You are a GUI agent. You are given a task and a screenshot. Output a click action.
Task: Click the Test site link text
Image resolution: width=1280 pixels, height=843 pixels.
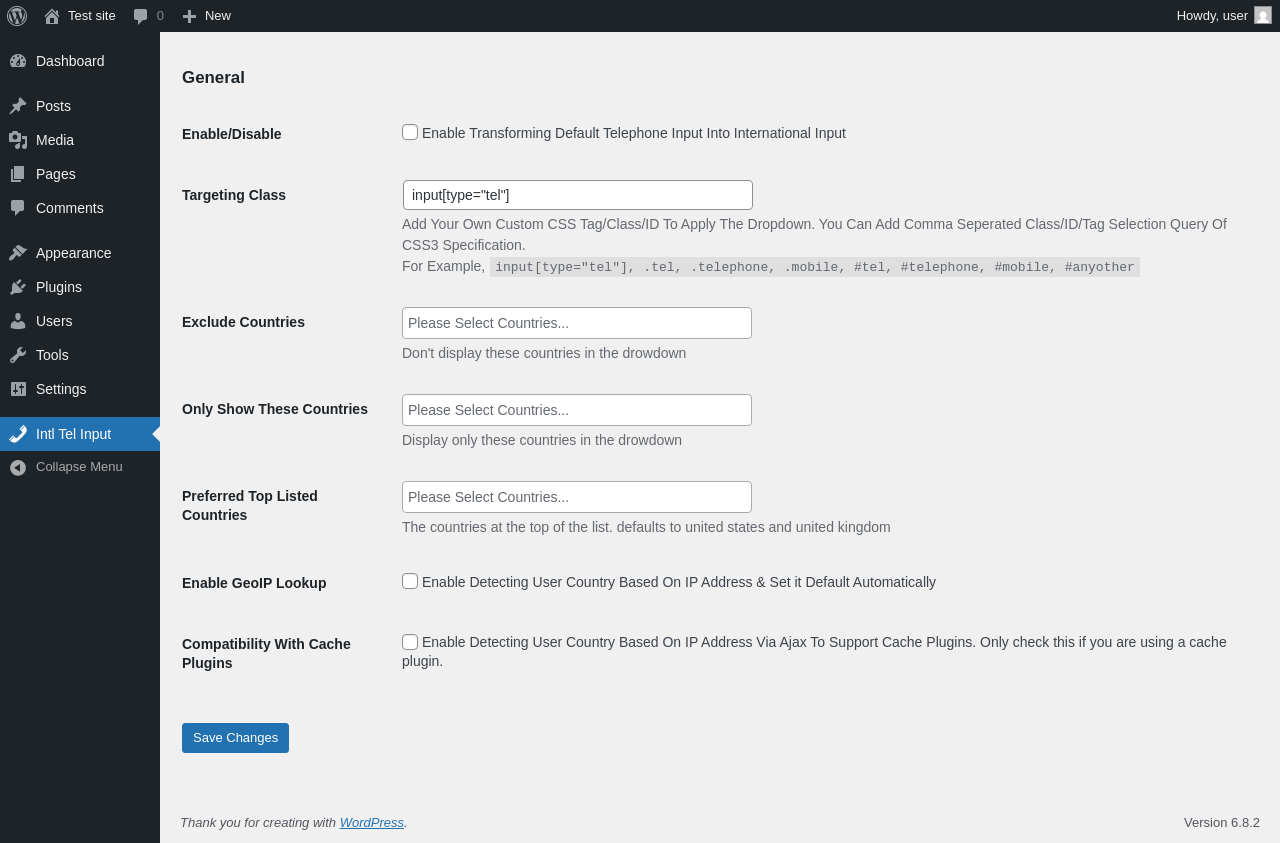tap(92, 16)
